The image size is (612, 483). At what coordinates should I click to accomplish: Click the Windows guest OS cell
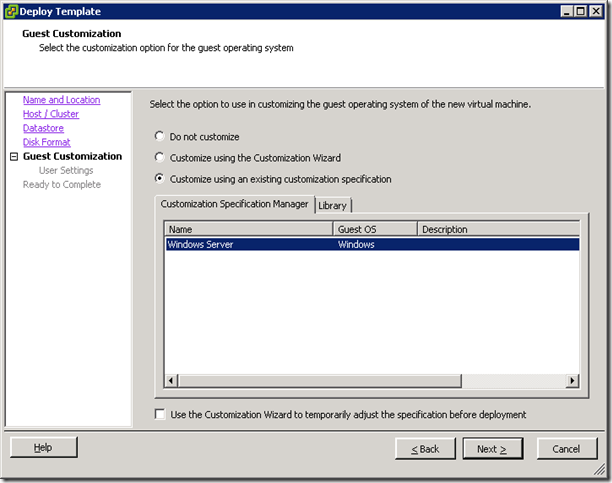[356, 244]
